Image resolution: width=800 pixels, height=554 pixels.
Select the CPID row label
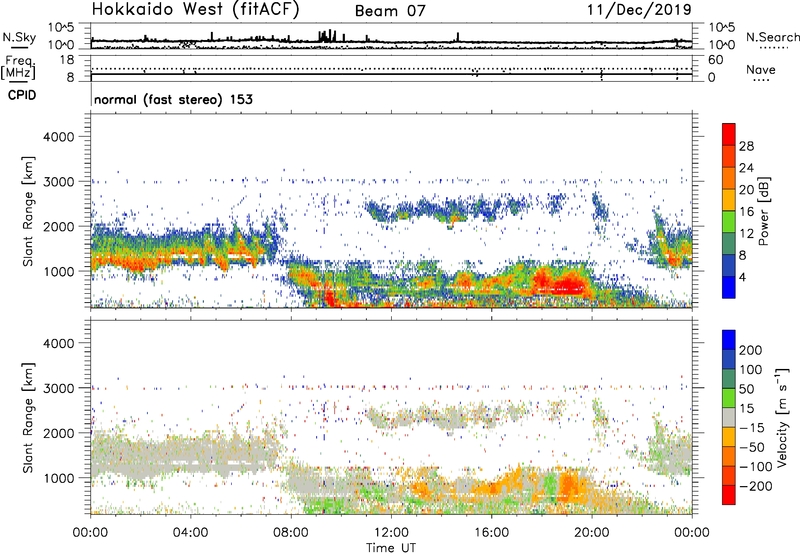pos(22,95)
